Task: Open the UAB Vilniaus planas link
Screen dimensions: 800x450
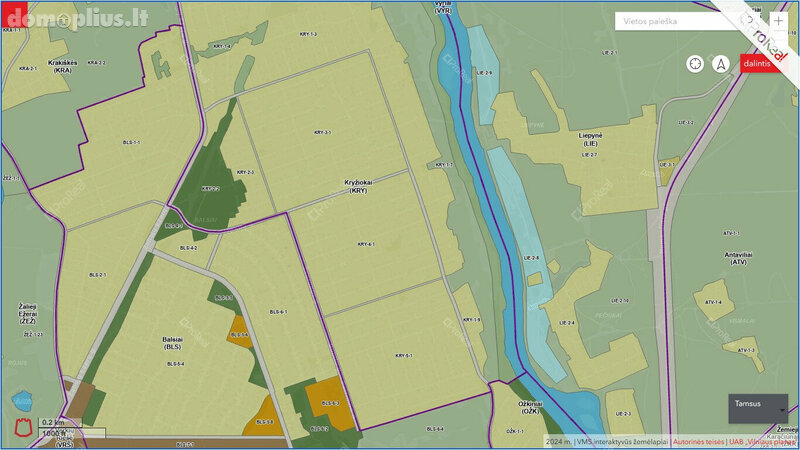Action: click(x=763, y=442)
